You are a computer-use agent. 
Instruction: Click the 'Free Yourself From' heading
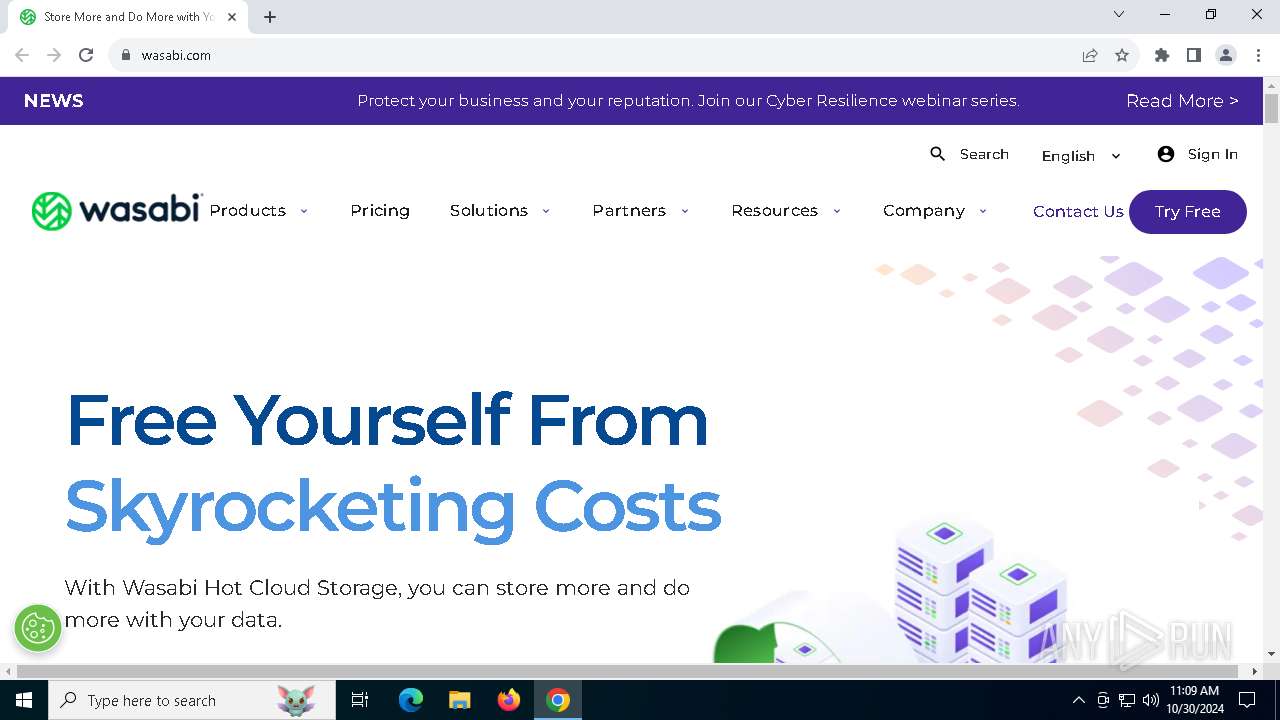(387, 420)
